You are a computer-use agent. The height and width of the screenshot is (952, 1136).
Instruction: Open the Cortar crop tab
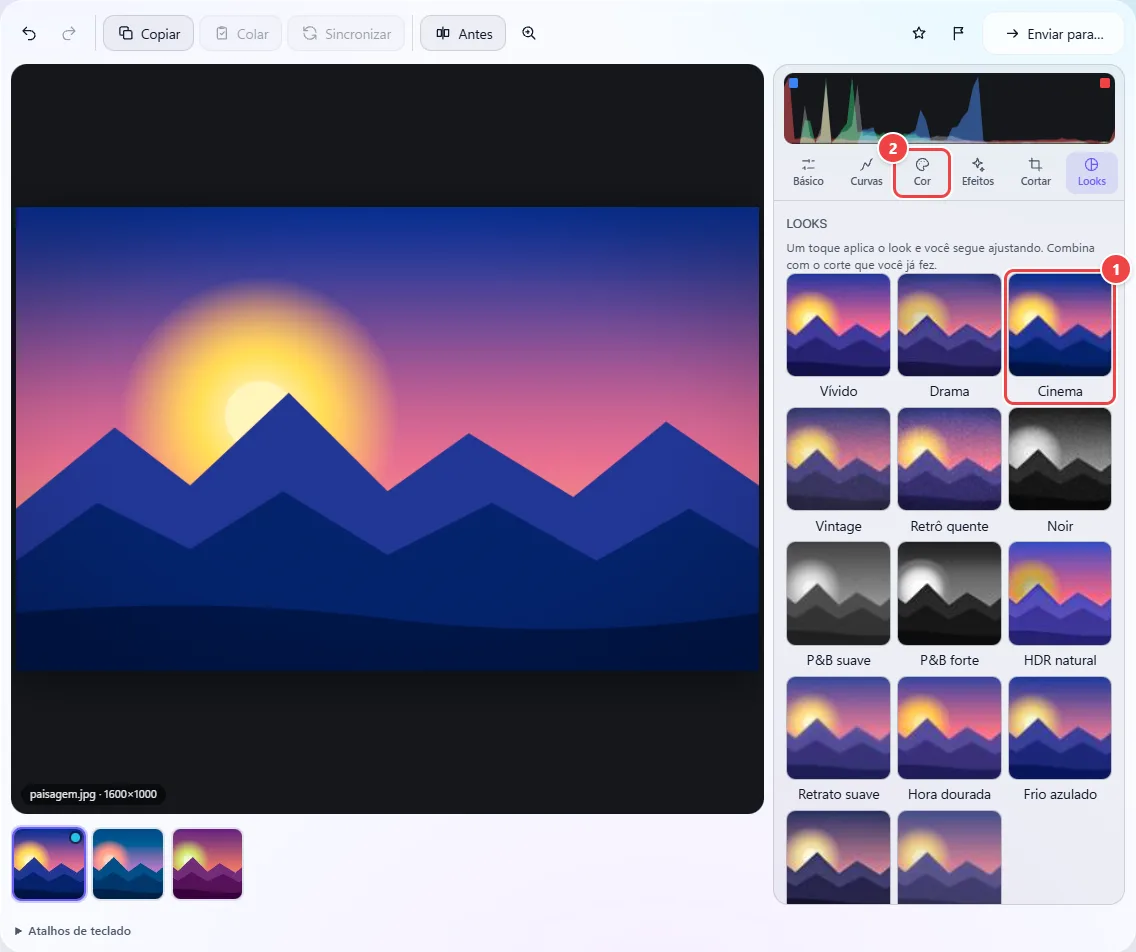click(x=1035, y=172)
